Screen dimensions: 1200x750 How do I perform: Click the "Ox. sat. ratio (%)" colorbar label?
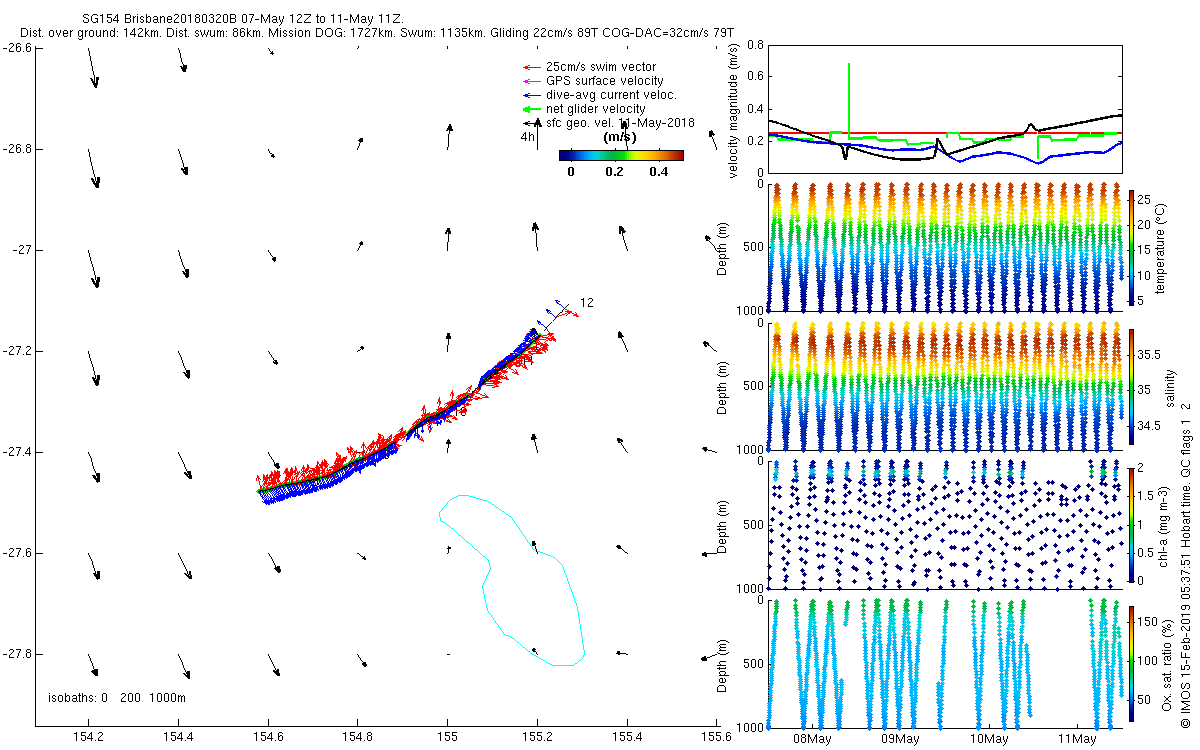click(1167, 663)
